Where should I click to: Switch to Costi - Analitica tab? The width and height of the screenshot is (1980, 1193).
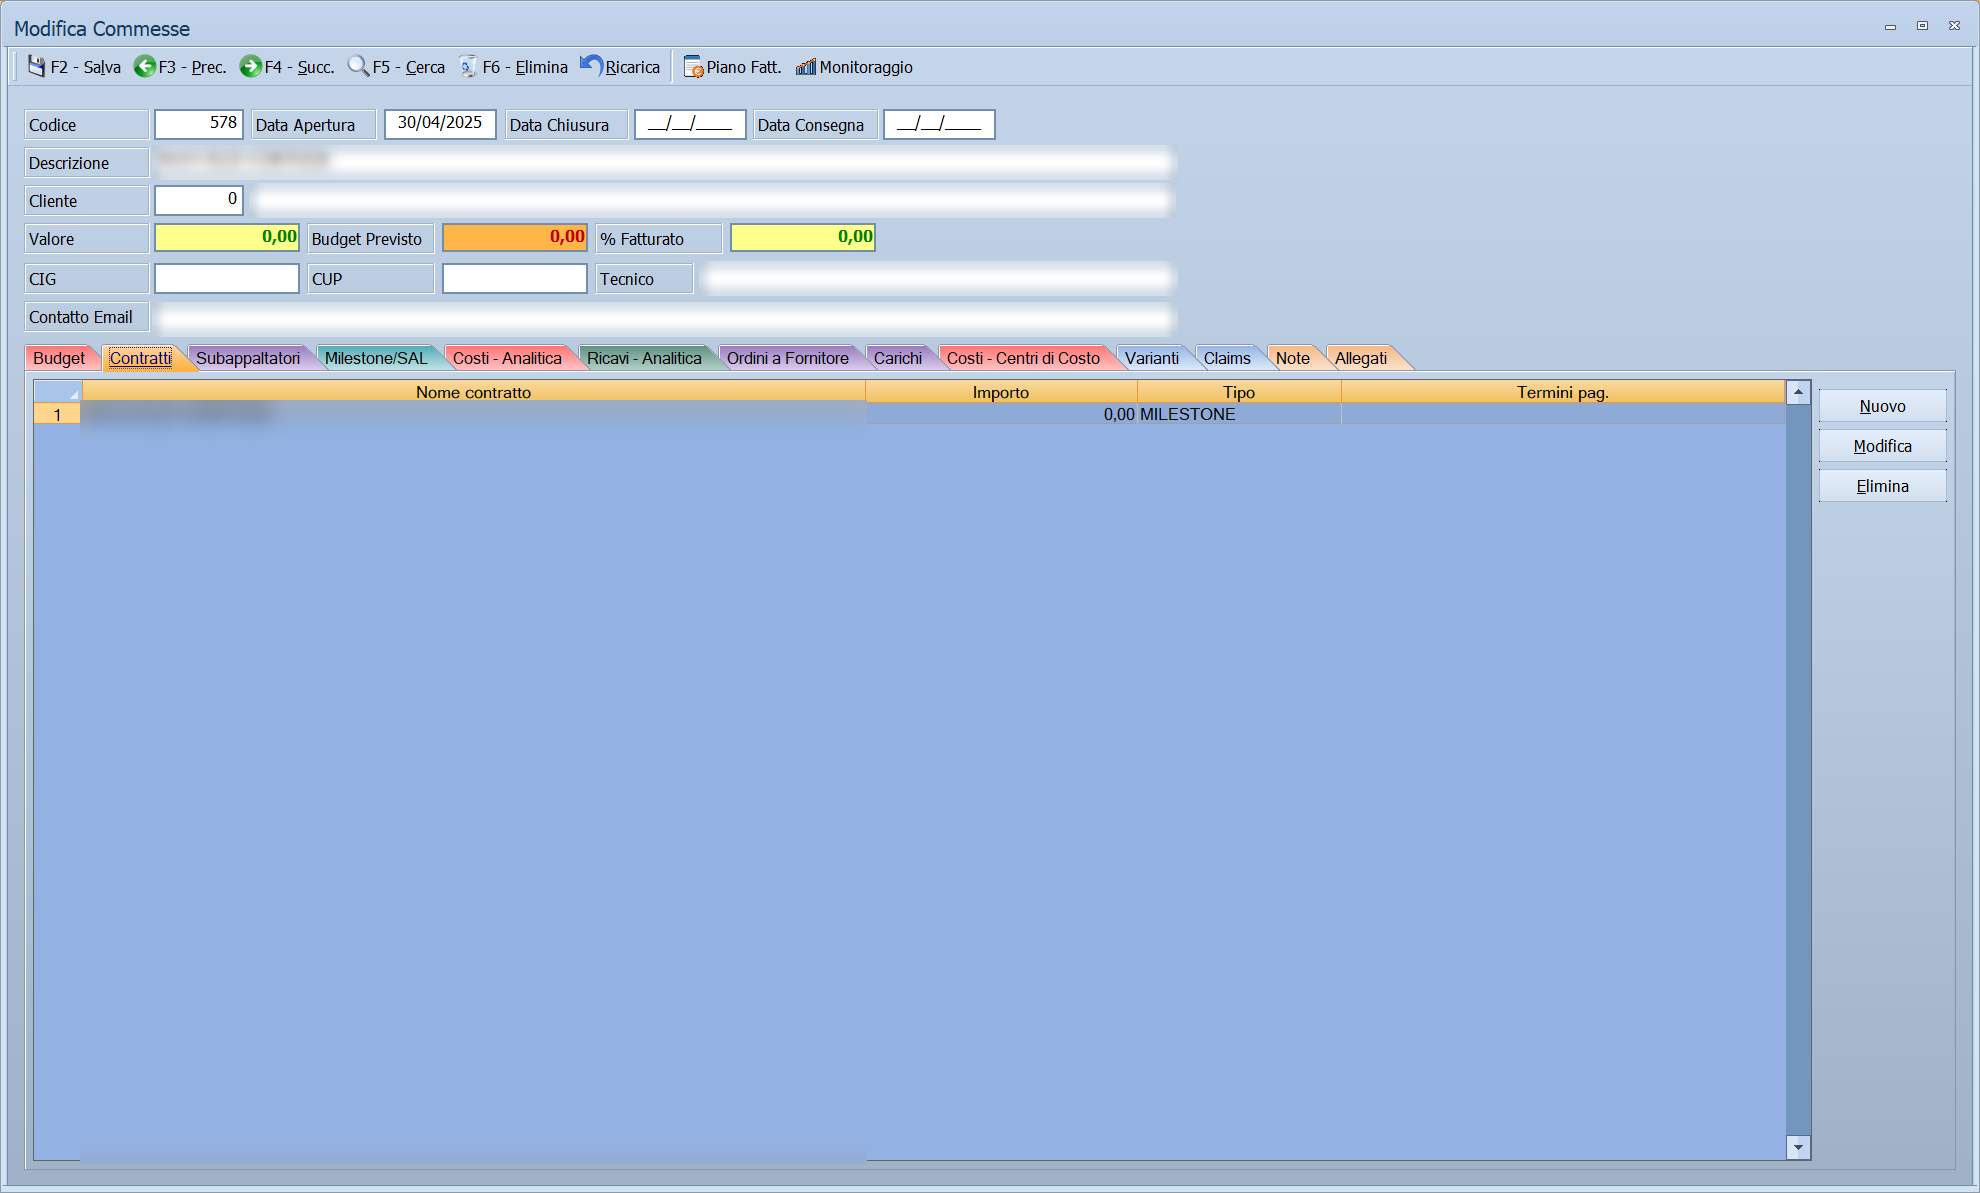(x=507, y=358)
